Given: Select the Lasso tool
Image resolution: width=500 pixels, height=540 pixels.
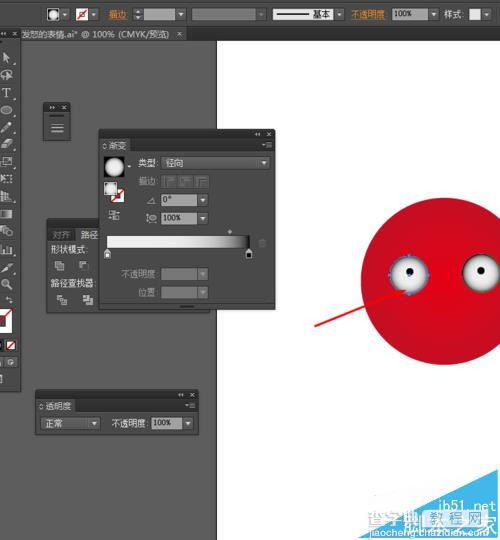Looking at the screenshot, I should tap(7, 75).
